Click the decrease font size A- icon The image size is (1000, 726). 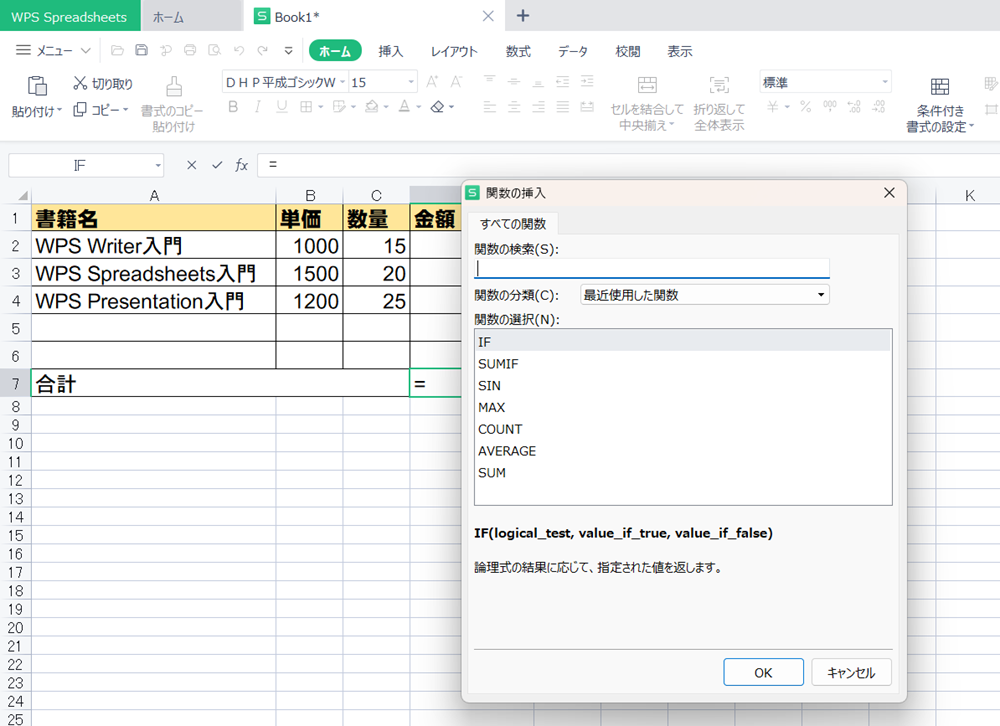[457, 82]
